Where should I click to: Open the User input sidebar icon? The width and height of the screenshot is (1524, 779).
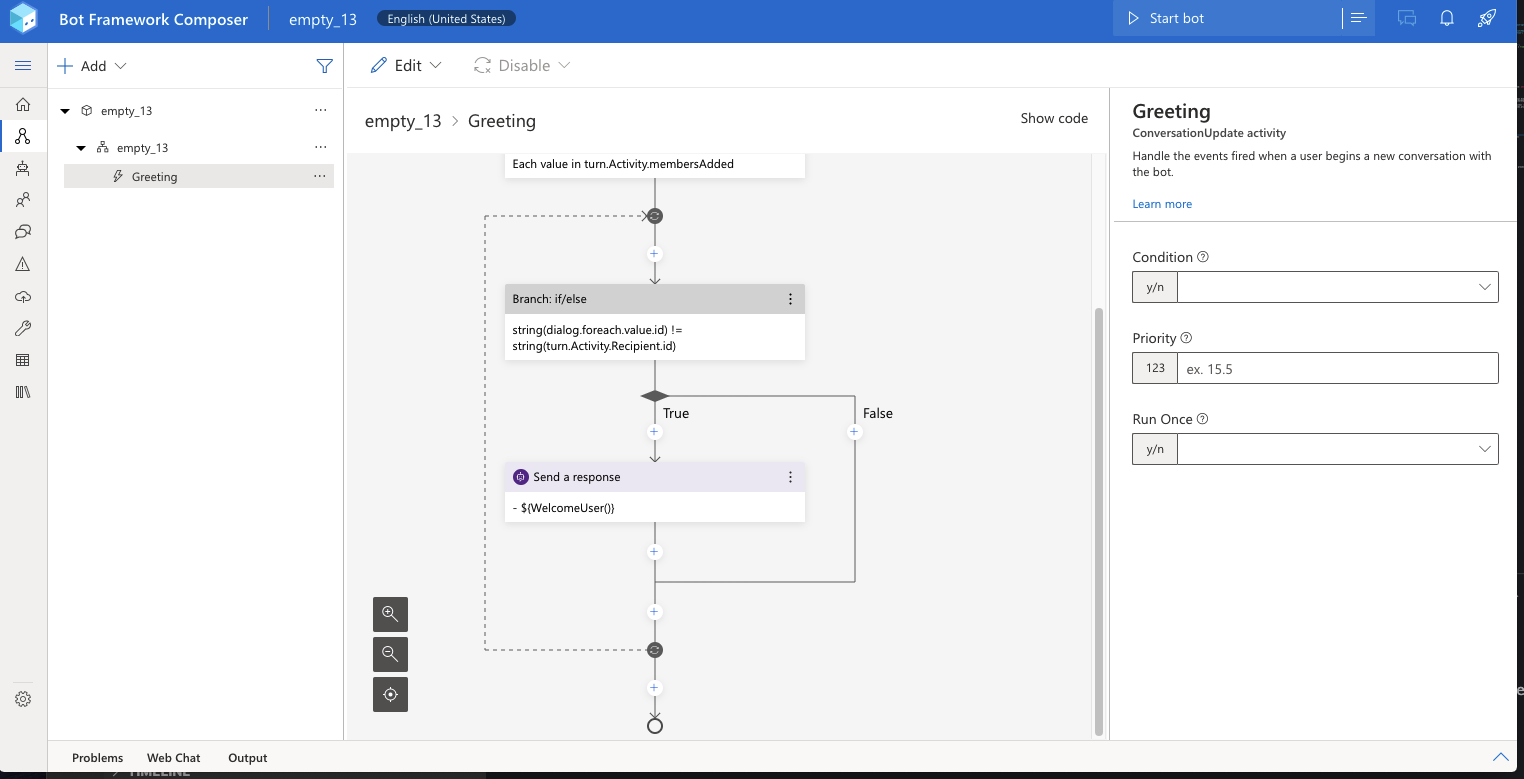[x=23, y=200]
